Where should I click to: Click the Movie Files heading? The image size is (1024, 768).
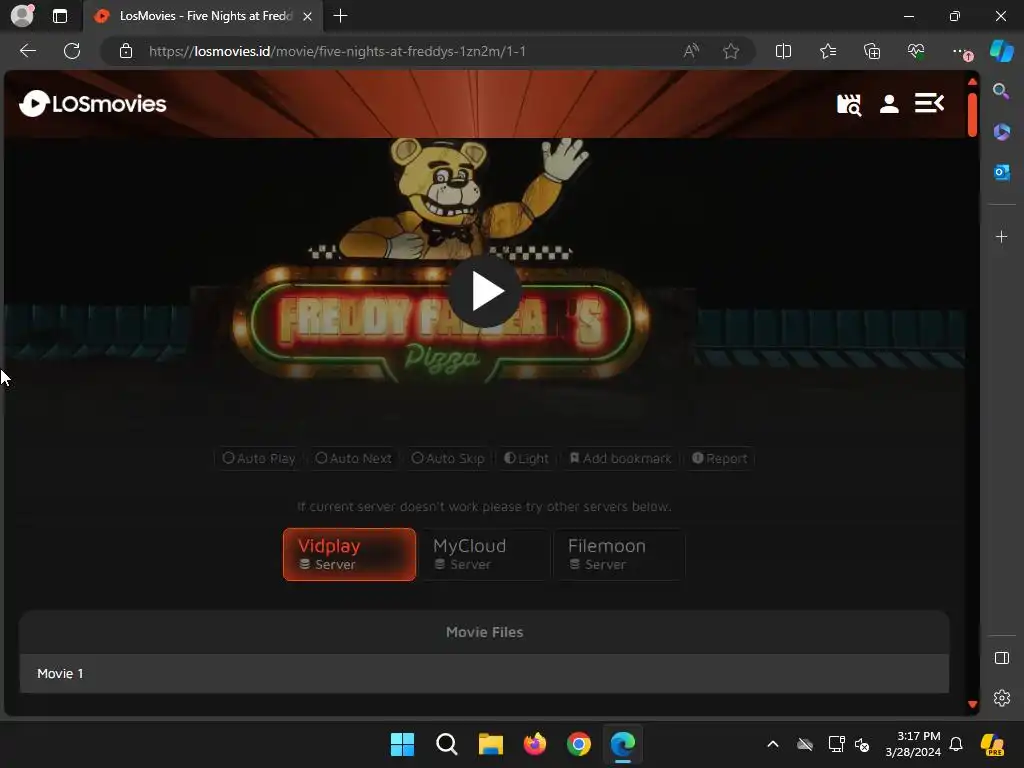pos(485,632)
